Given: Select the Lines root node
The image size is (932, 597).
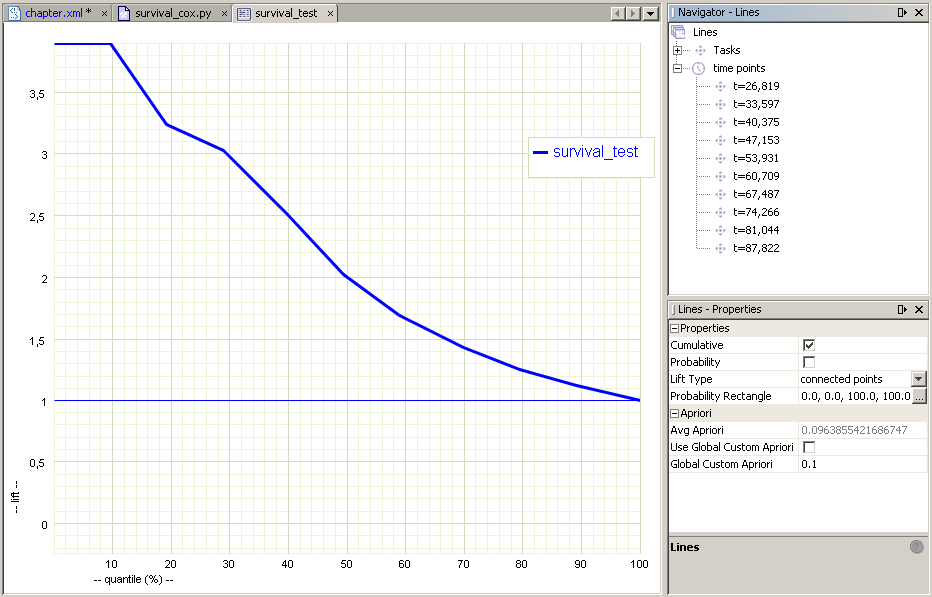Looking at the screenshot, I should [x=705, y=32].
